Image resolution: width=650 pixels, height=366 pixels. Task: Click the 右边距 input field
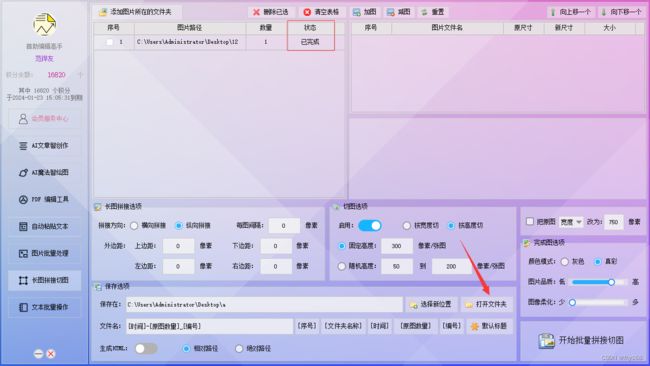pyautogui.click(x=276, y=266)
